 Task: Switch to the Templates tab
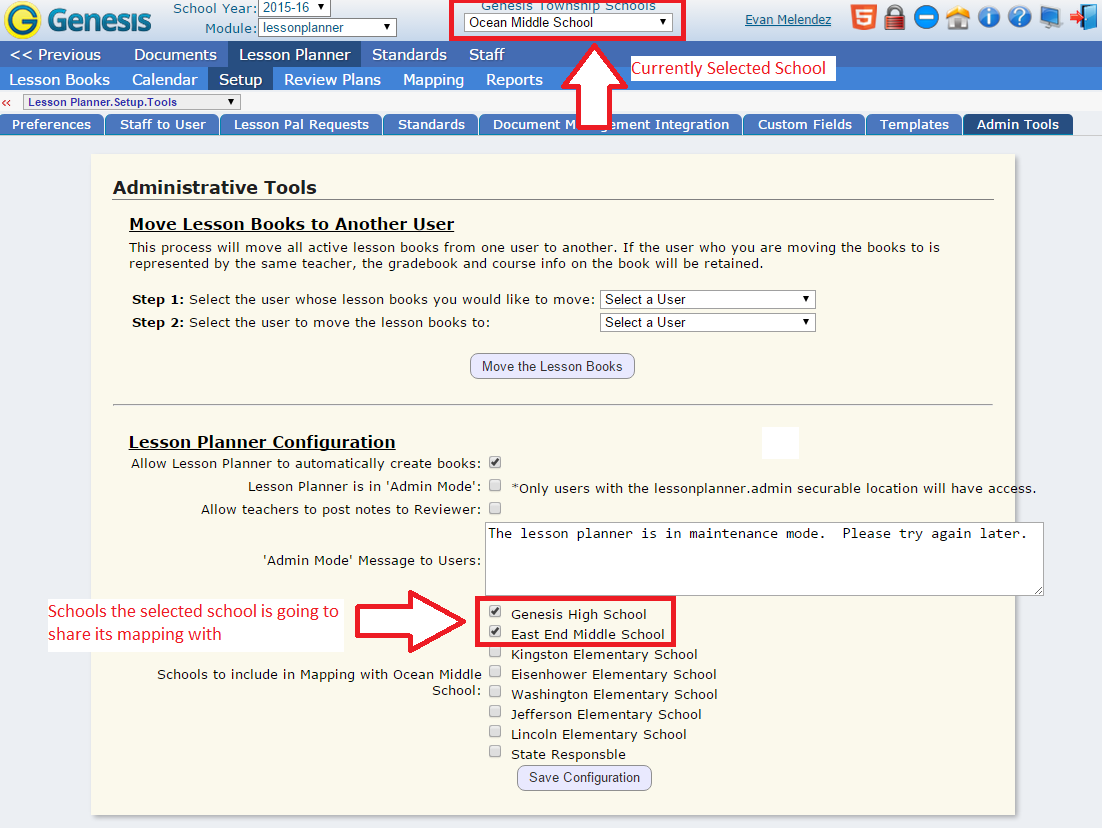[914, 124]
